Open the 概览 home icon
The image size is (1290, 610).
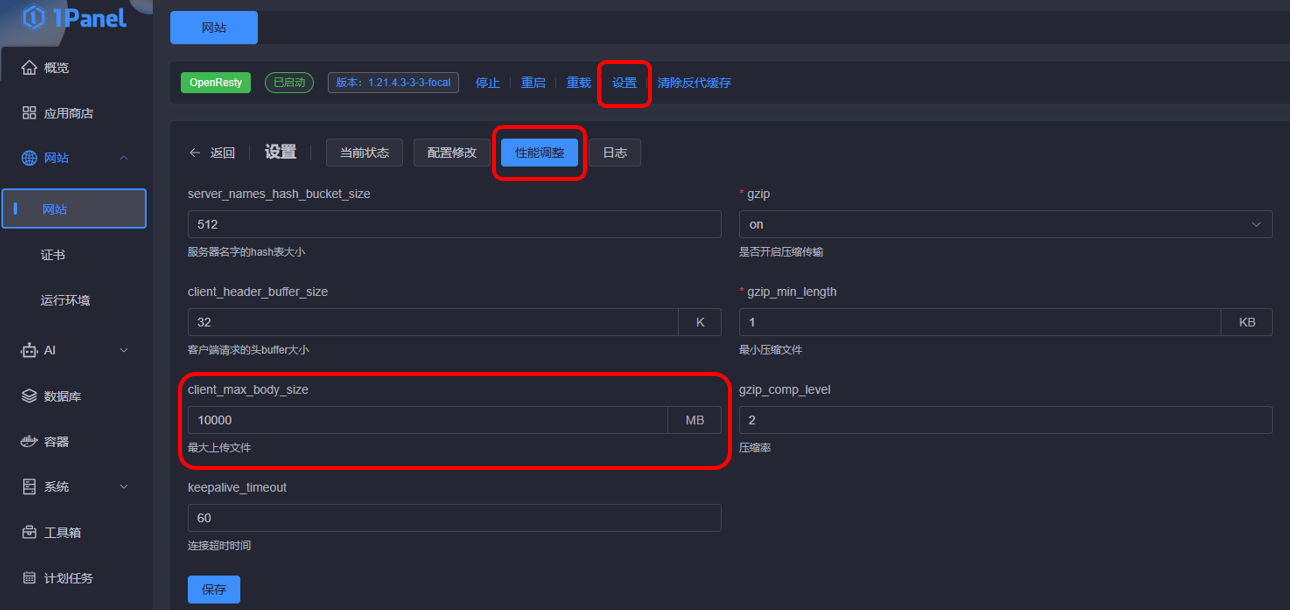coord(29,68)
